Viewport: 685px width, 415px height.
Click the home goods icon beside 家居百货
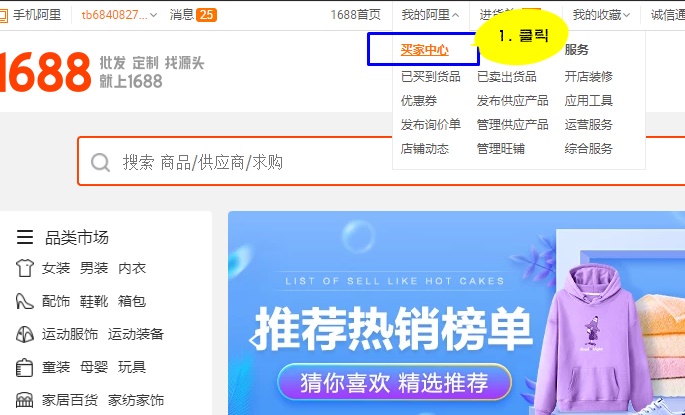click(24, 400)
